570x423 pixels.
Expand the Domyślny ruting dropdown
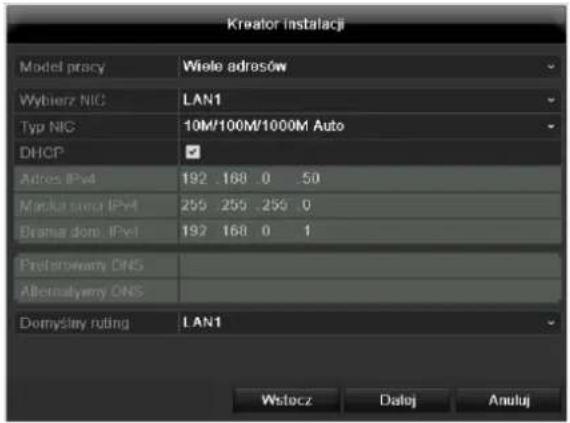pyautogui.click(x=370, y=323)
